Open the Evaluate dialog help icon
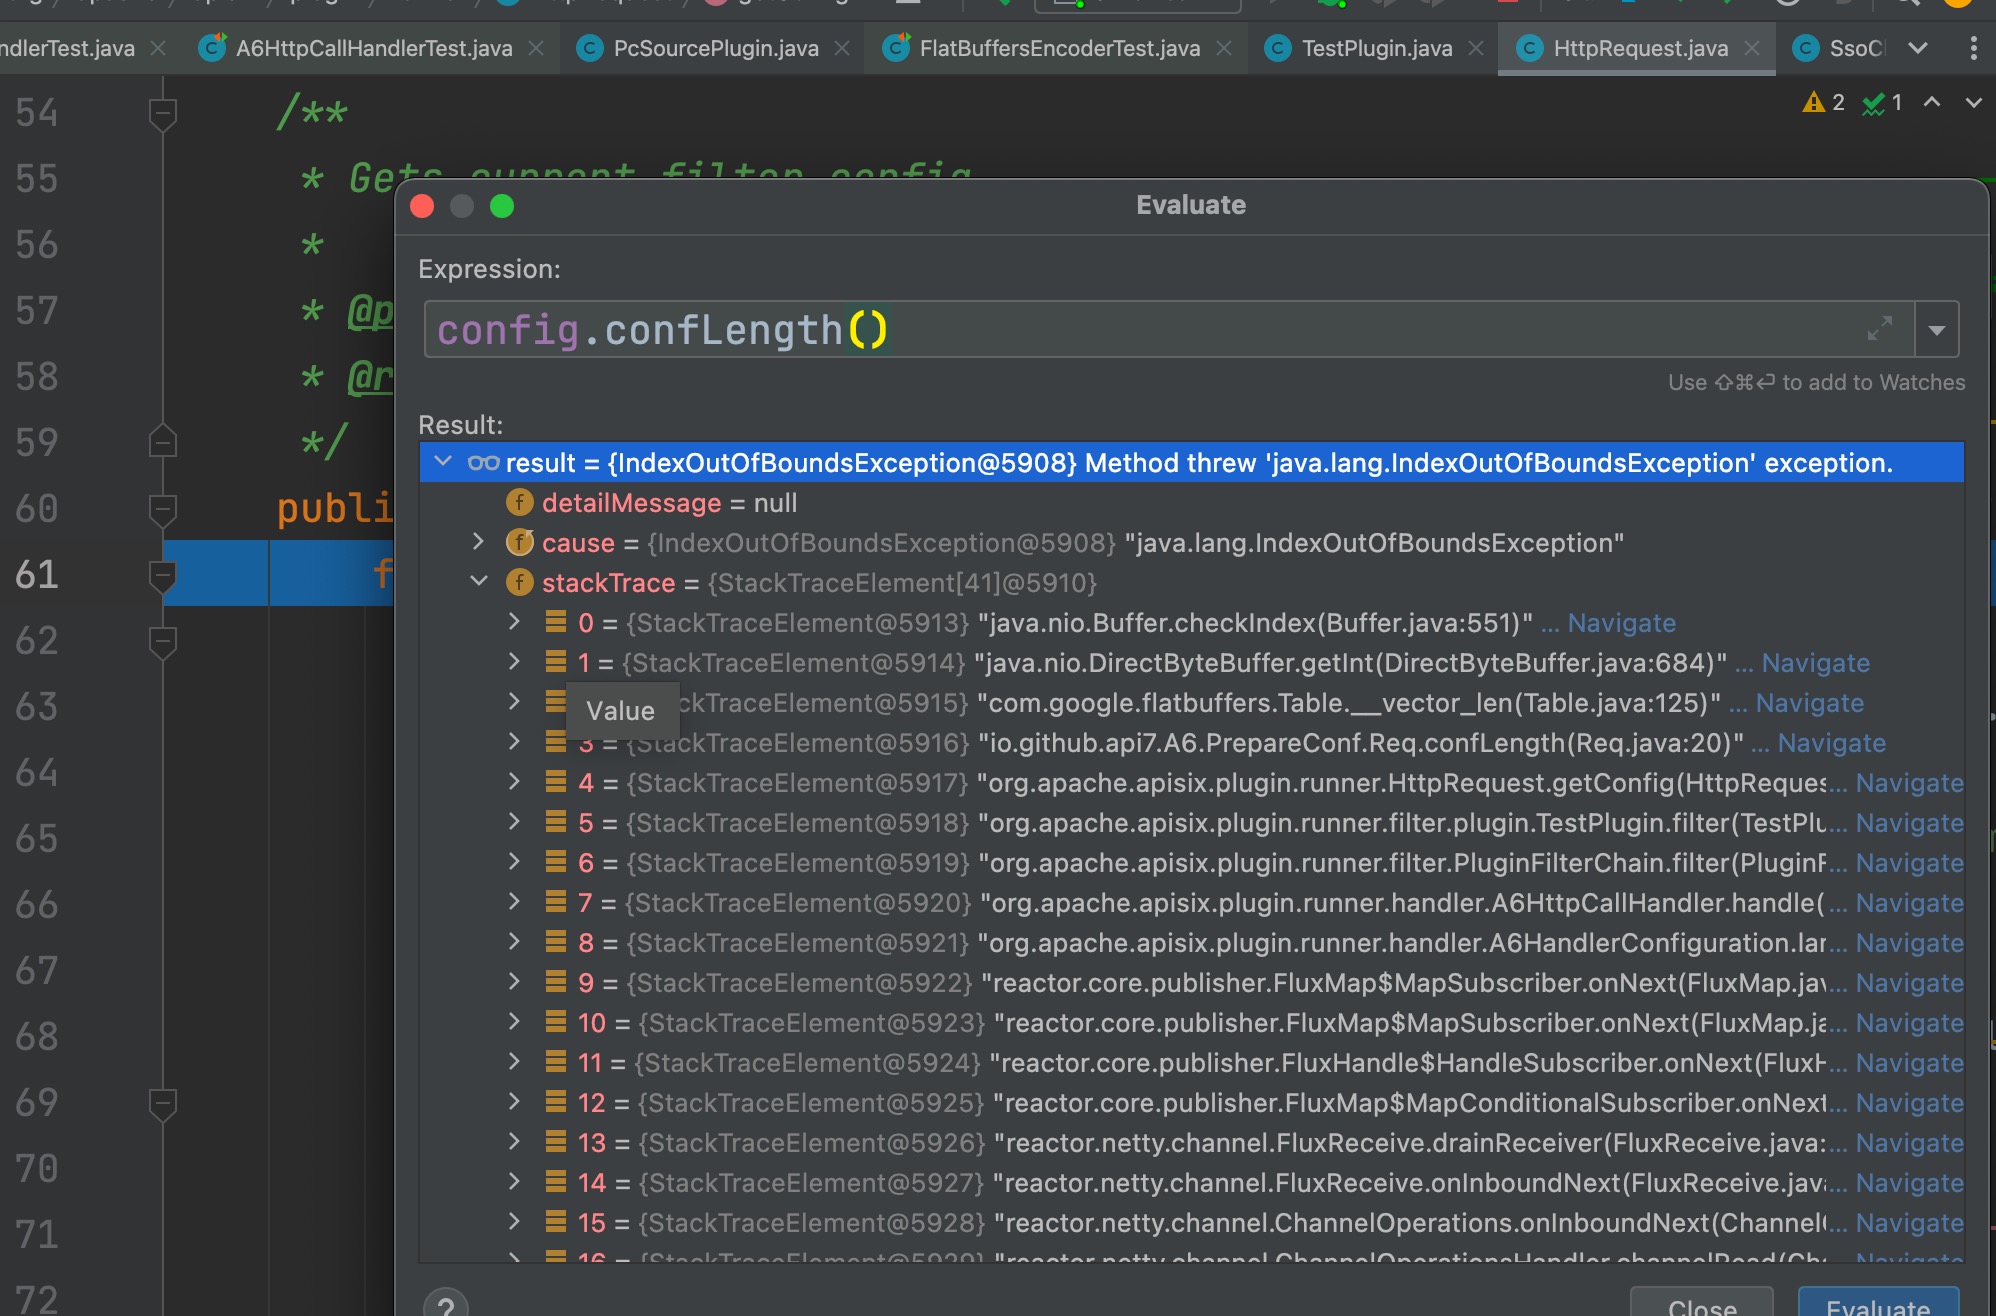 446,1304
